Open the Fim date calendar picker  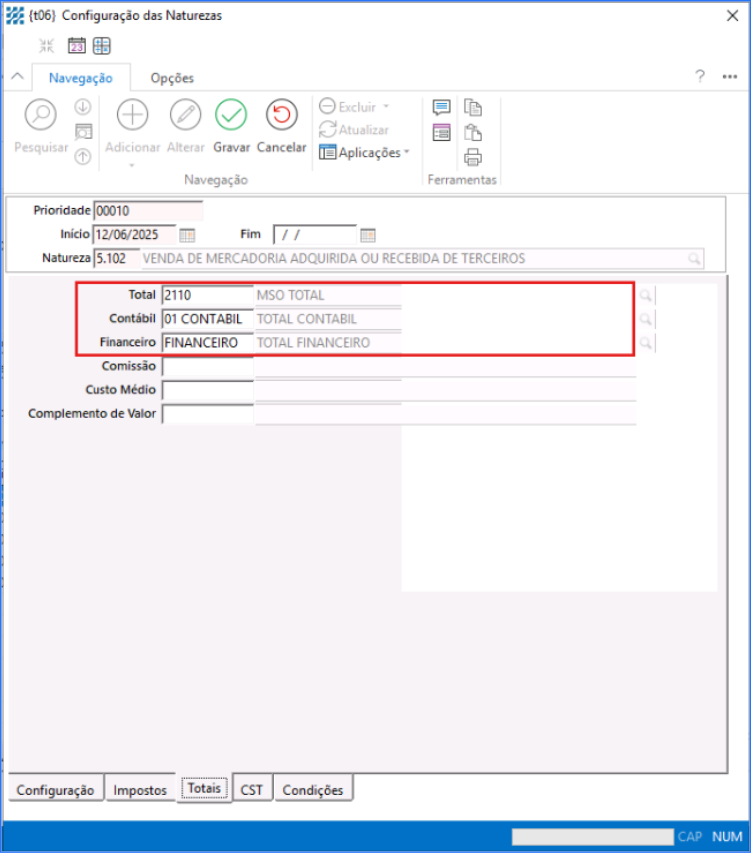368,235
